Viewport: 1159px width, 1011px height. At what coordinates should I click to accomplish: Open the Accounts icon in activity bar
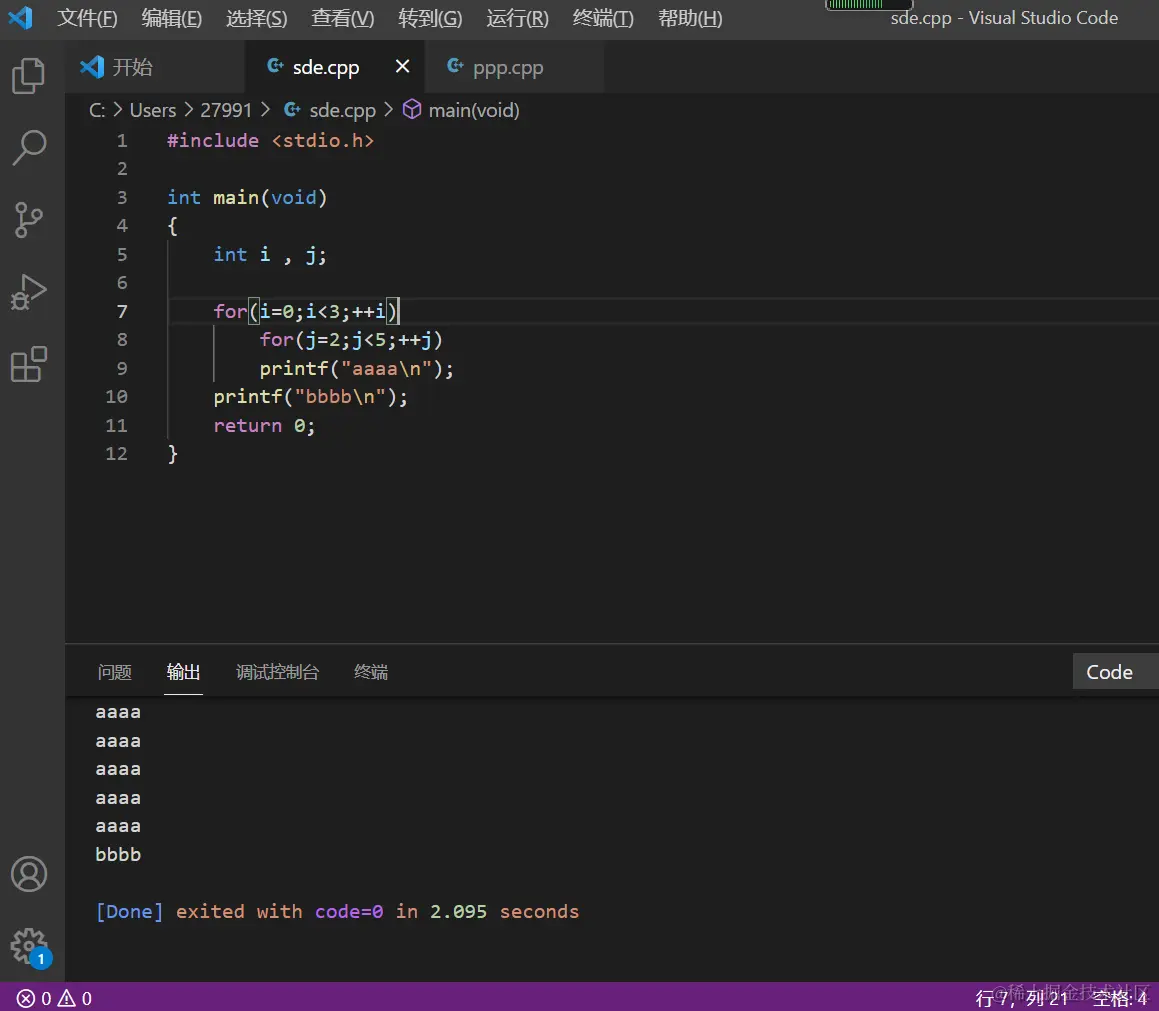click(29, 874)
